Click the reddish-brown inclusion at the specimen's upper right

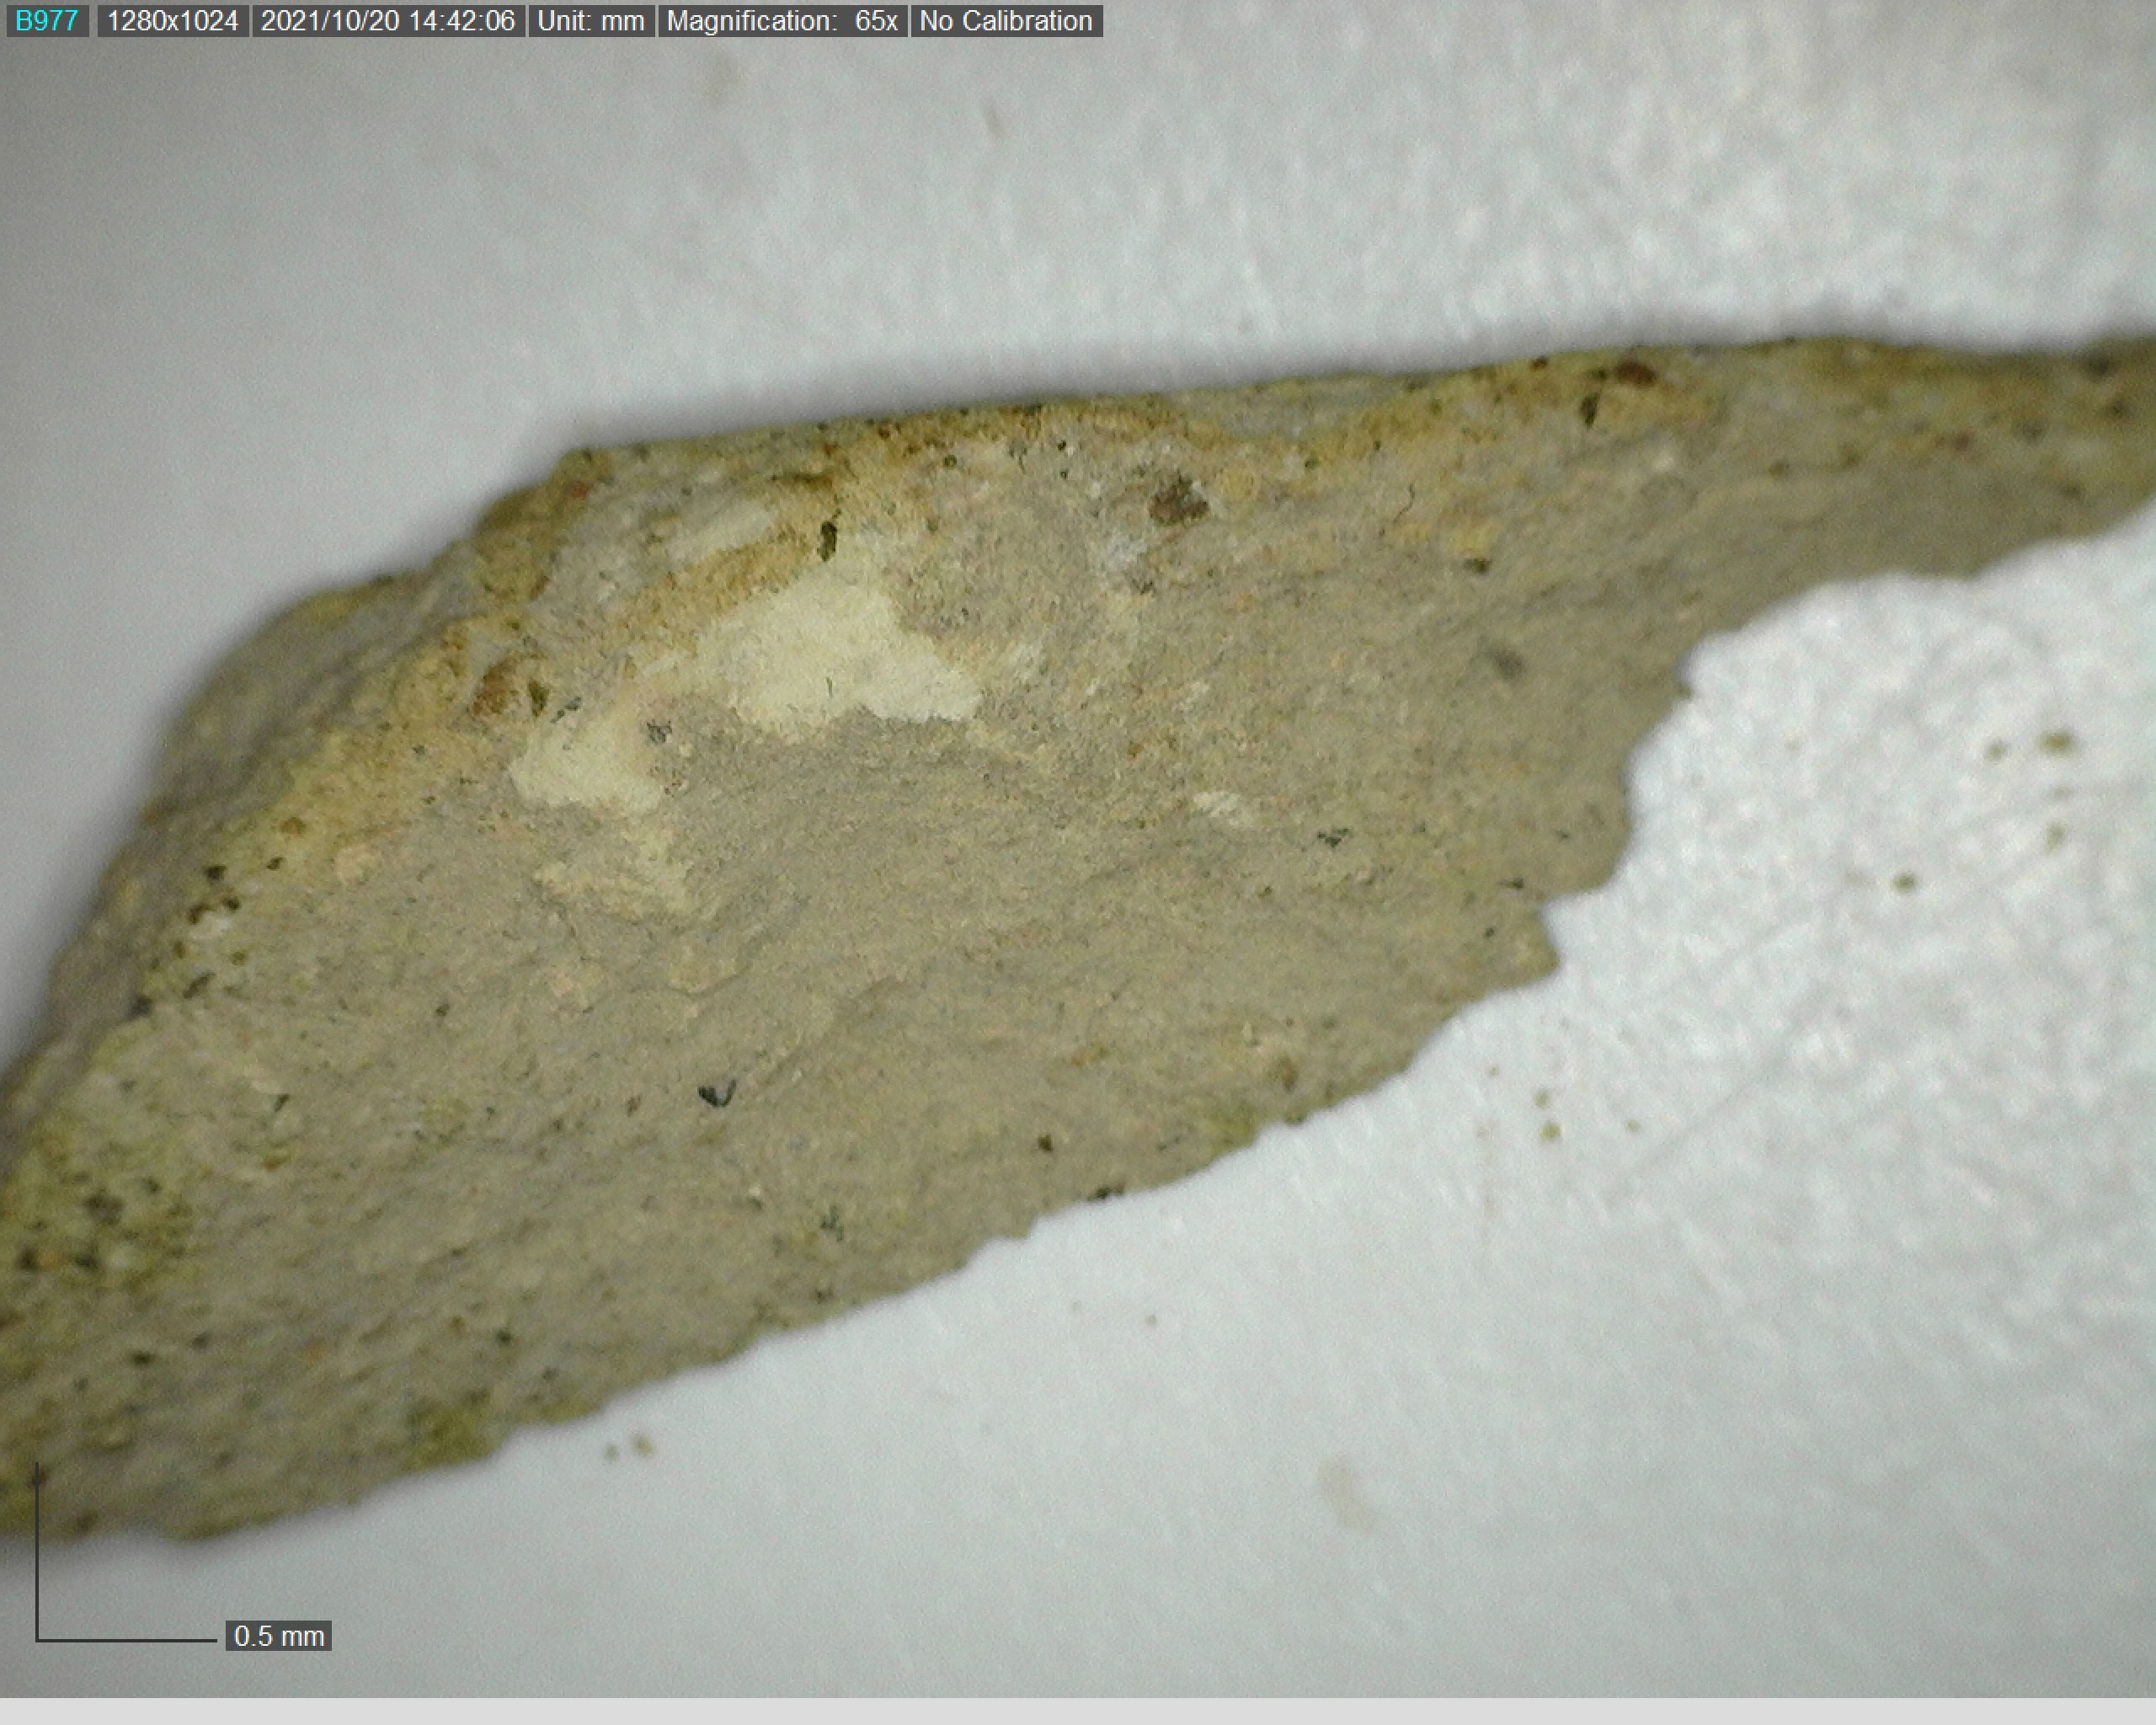pos(1635,375)
